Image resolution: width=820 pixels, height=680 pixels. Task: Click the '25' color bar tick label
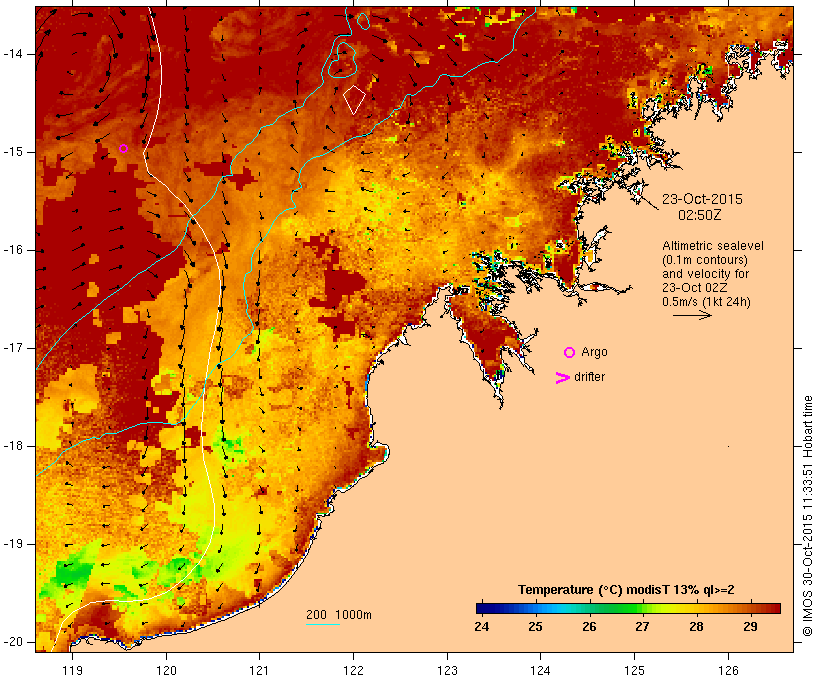[536, 627]
